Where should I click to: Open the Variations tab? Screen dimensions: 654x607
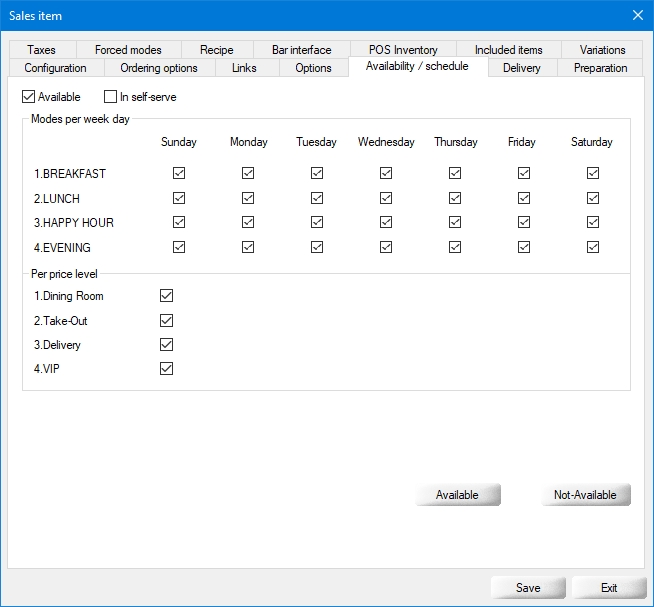pyautogui.click(x=602, y=50)
